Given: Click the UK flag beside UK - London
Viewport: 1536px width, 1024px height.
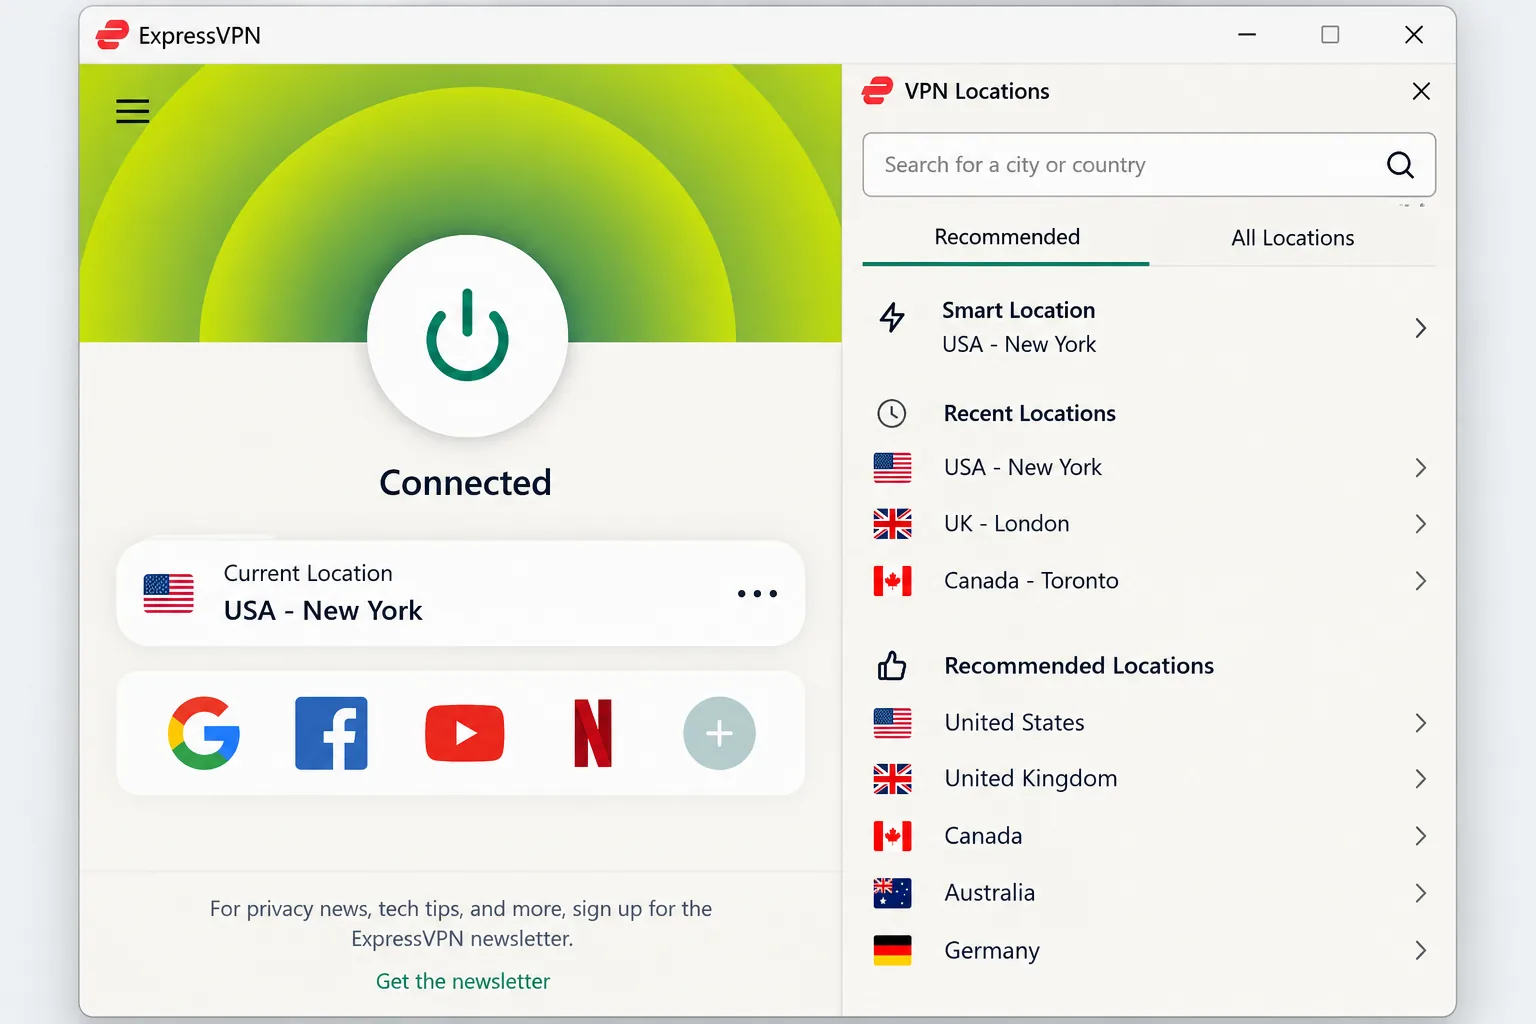Looking at the screenshot, I should pyautogui.click(x=892, y=524).
